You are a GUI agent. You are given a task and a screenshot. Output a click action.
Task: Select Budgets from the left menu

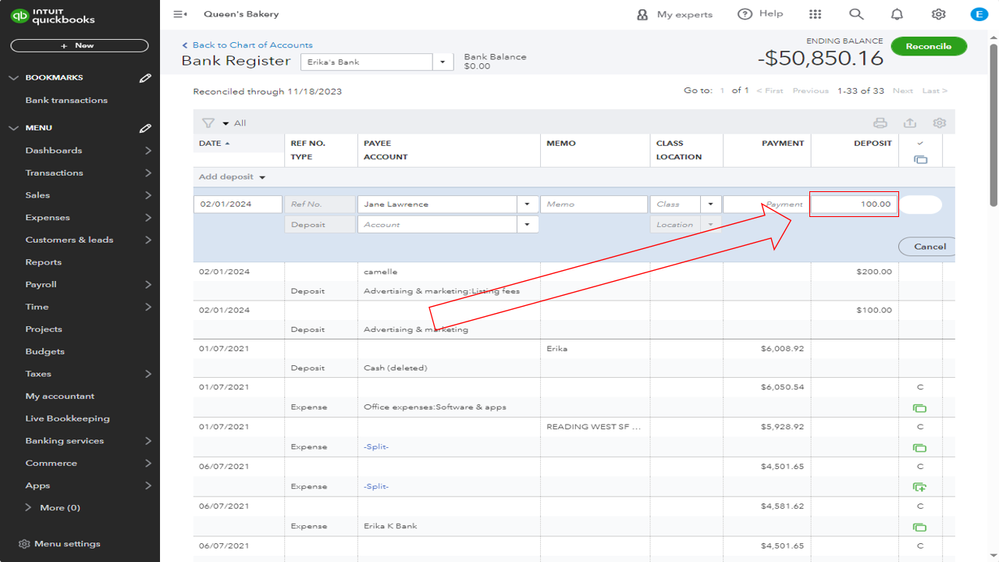[45, 351]
